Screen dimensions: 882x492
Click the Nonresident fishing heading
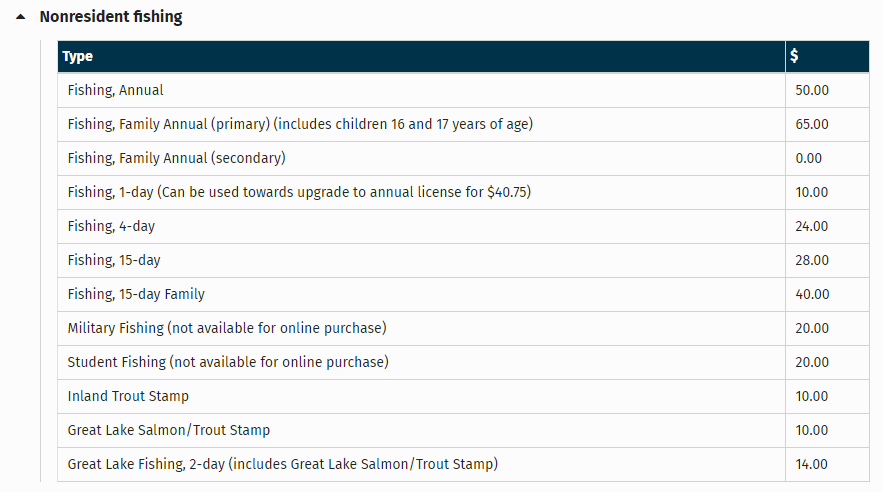pyautogui.click(x=110, y=17)
